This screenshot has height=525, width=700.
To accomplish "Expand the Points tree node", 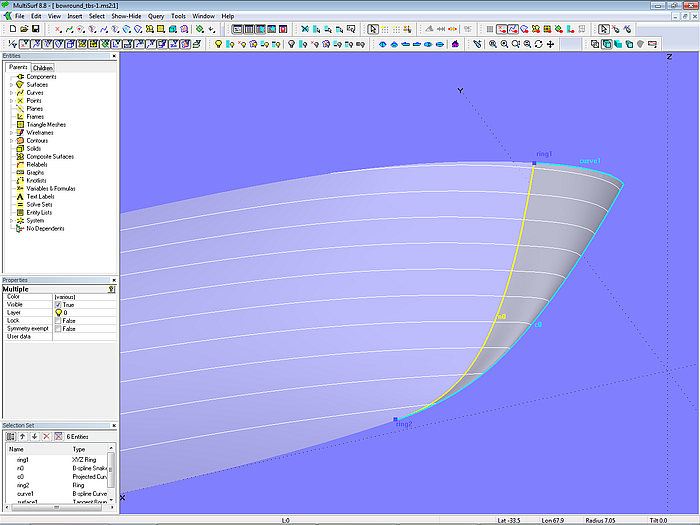I will [11, 101].
